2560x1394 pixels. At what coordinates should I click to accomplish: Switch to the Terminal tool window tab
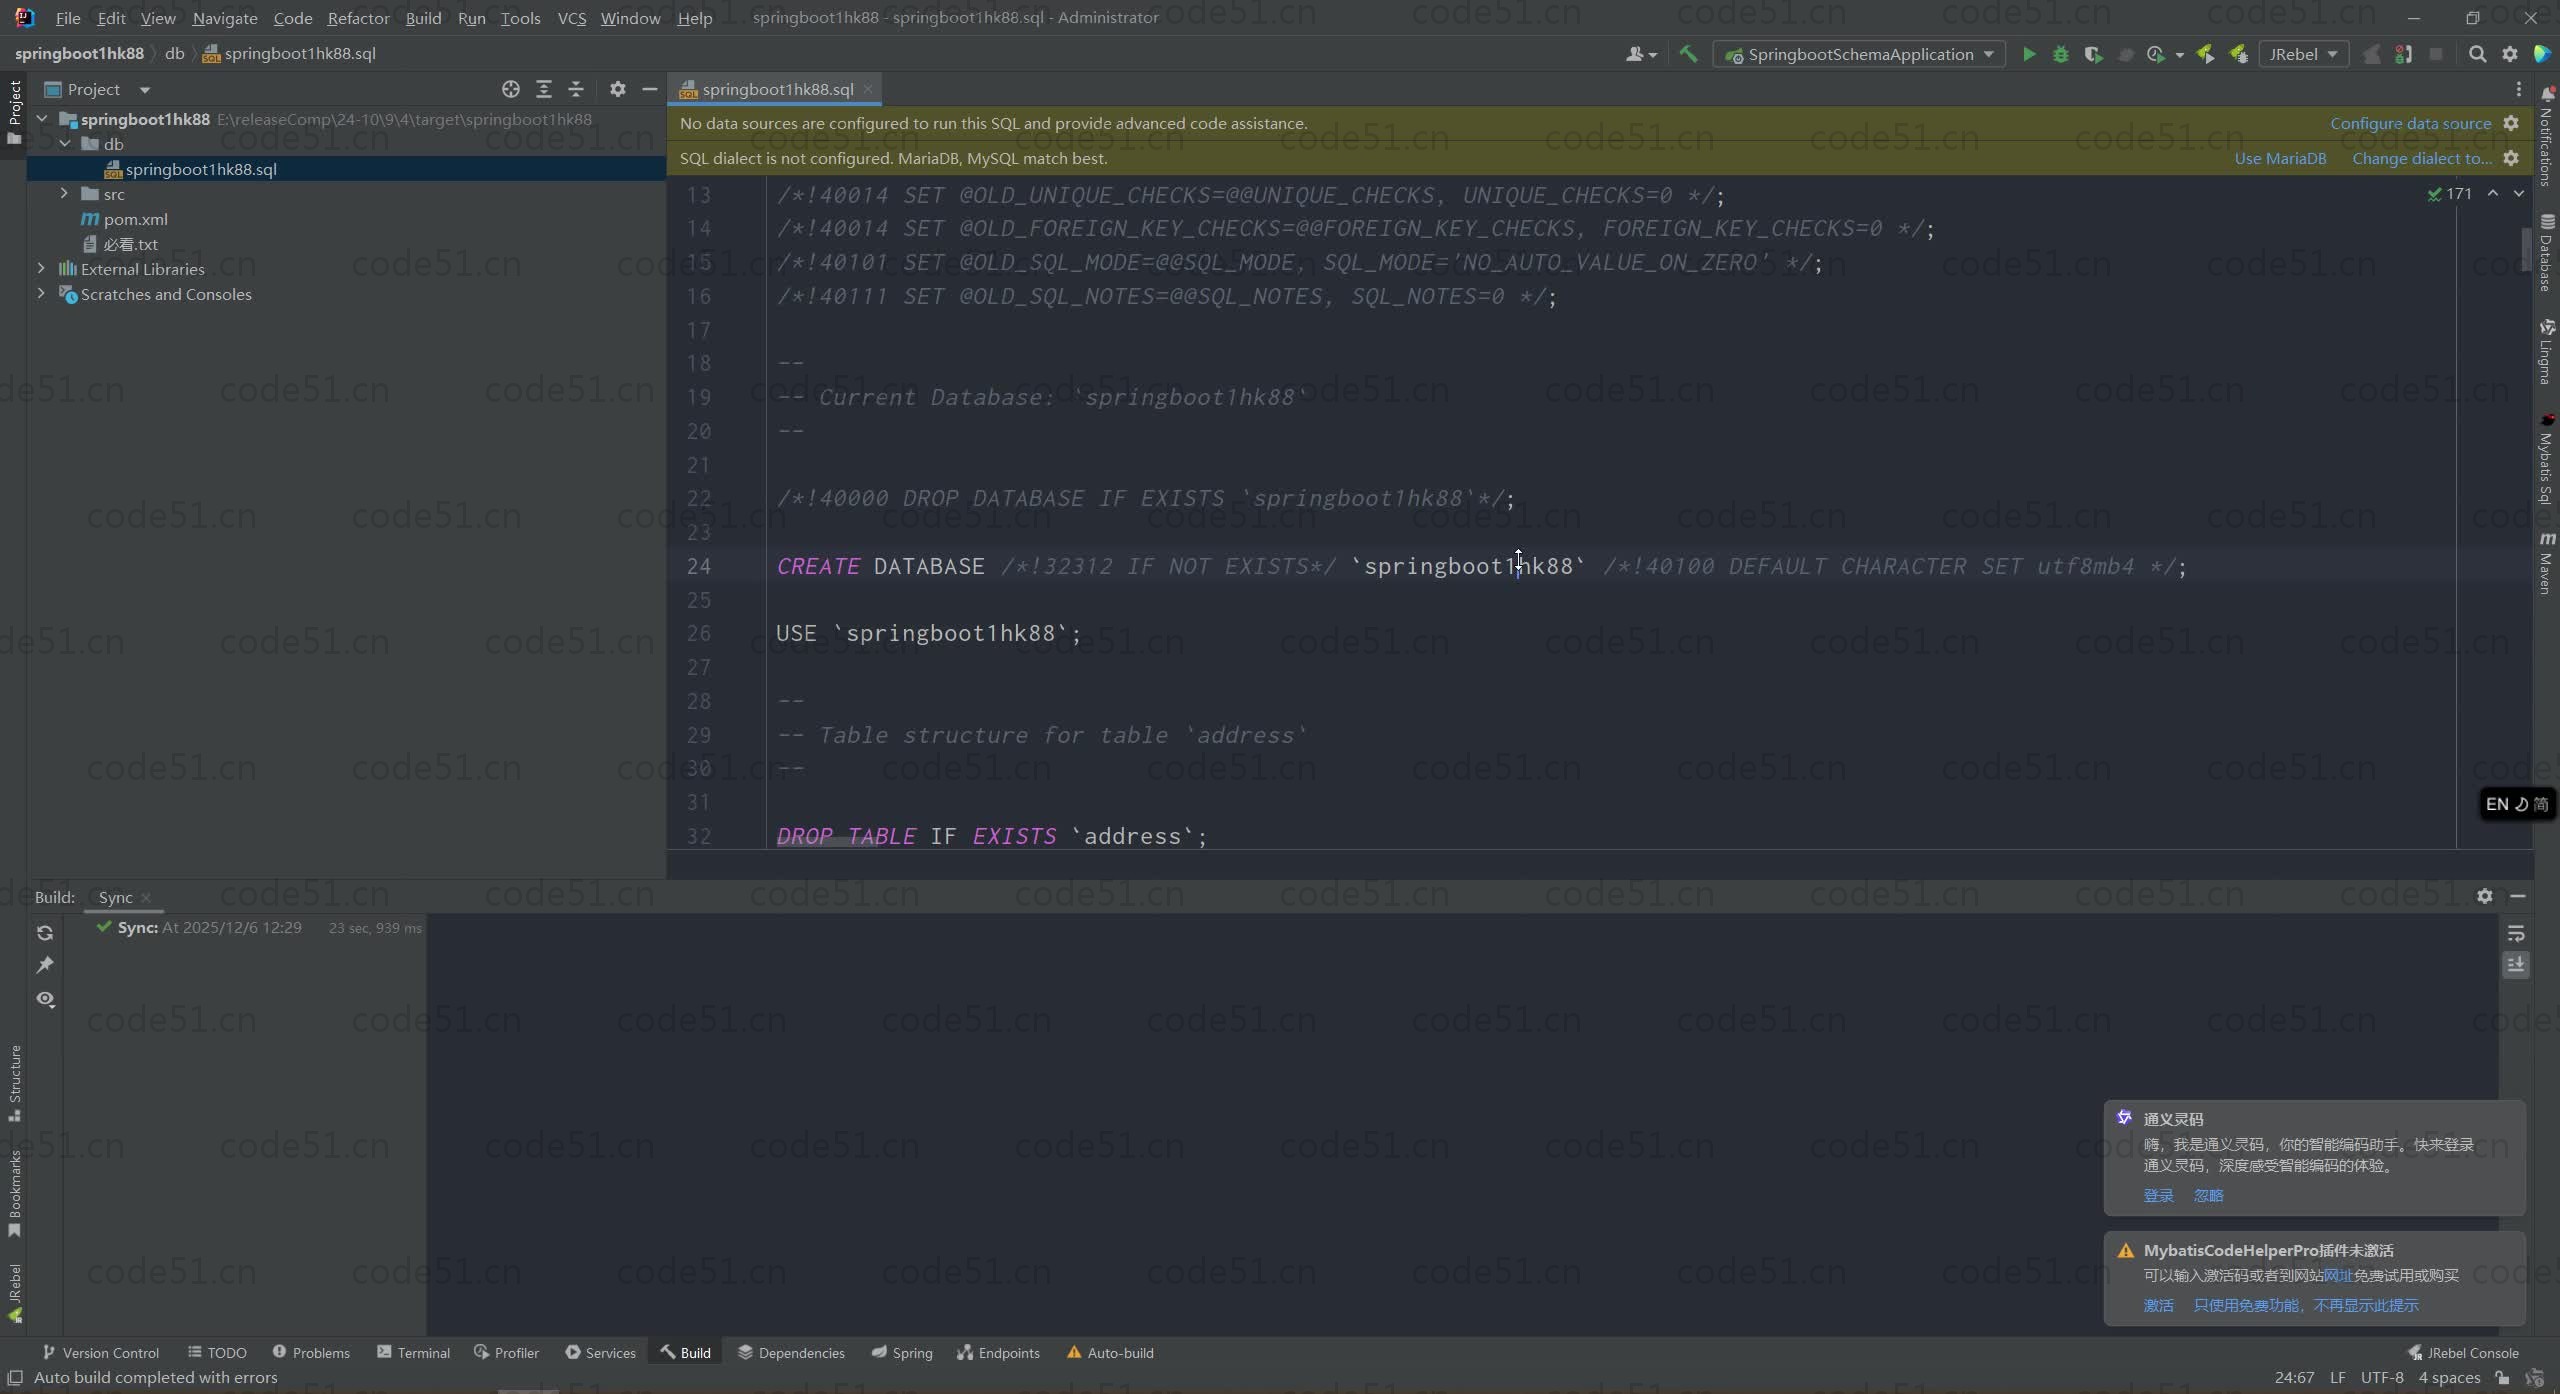(413, 1352)
